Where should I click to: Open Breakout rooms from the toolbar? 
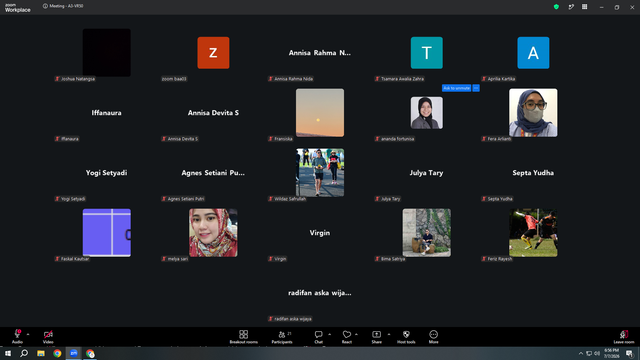pyautogui.click(x=243, y=337)
